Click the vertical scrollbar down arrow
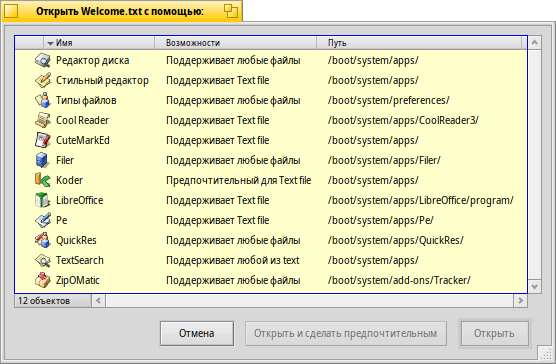The height and width of the screenshot is (364, 556). [534, 286]
